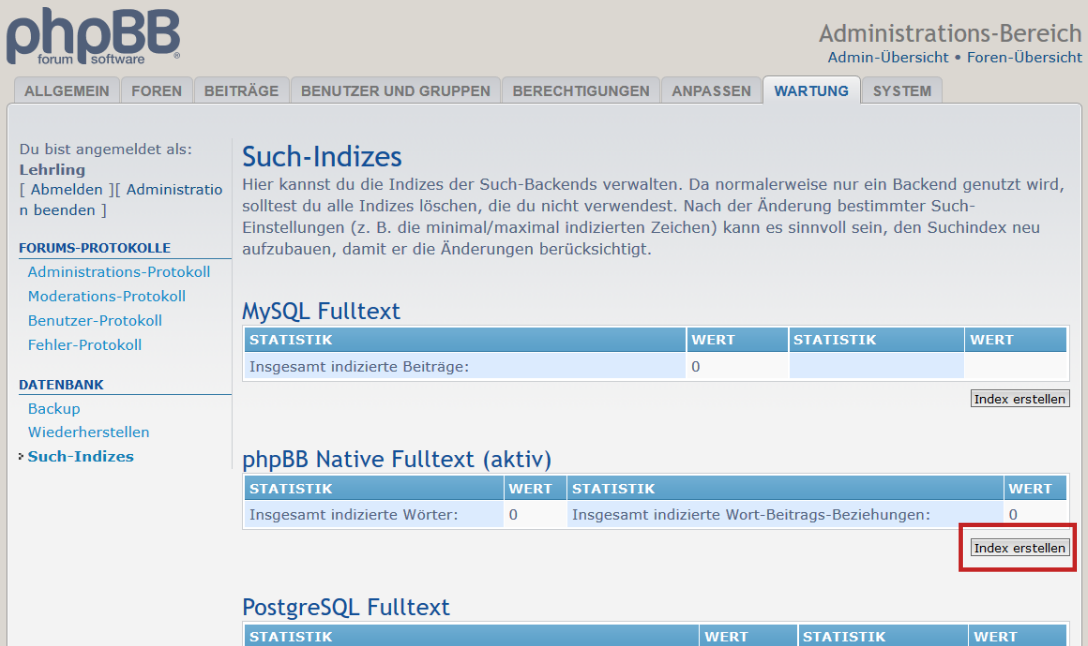View the Moderations-Protokoll
1088x646 pixels.
click(x=107, y=296)
